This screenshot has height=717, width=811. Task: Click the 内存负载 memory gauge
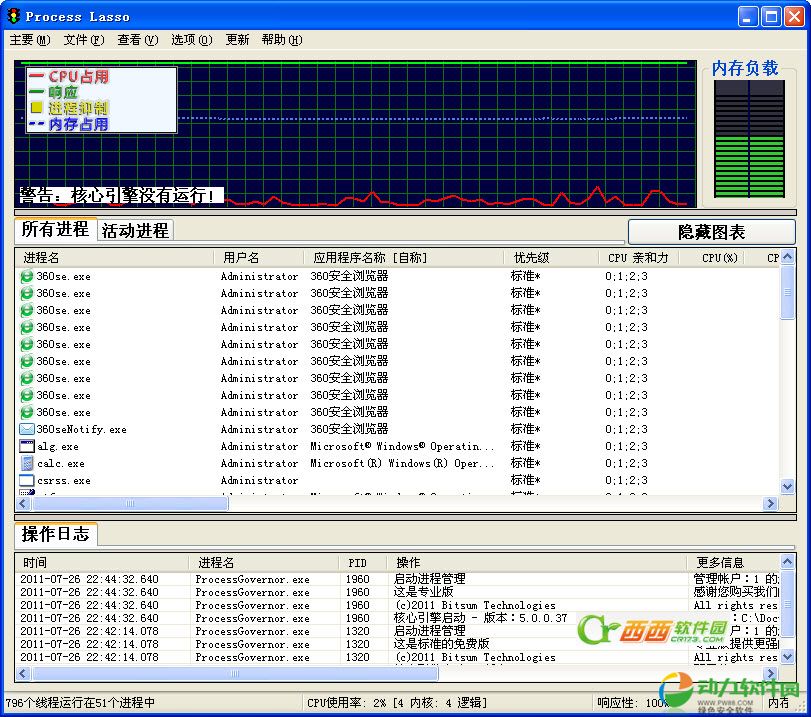(747, 140)
